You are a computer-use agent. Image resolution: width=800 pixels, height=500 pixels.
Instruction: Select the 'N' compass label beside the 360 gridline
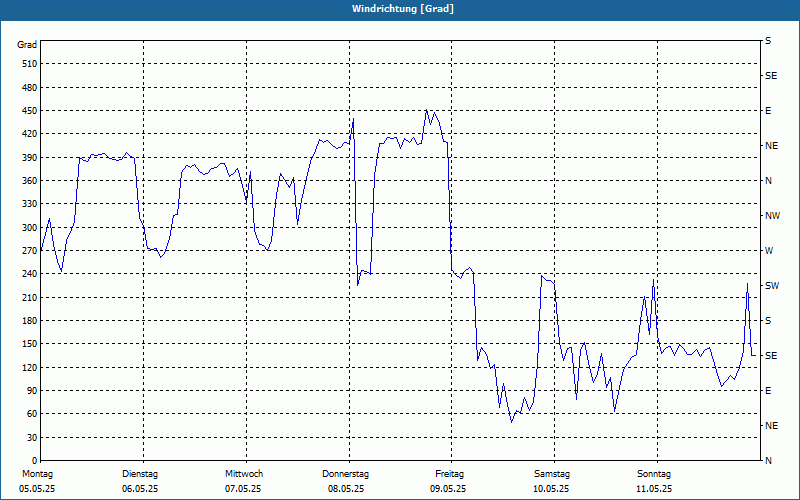(x=768, y=181)
